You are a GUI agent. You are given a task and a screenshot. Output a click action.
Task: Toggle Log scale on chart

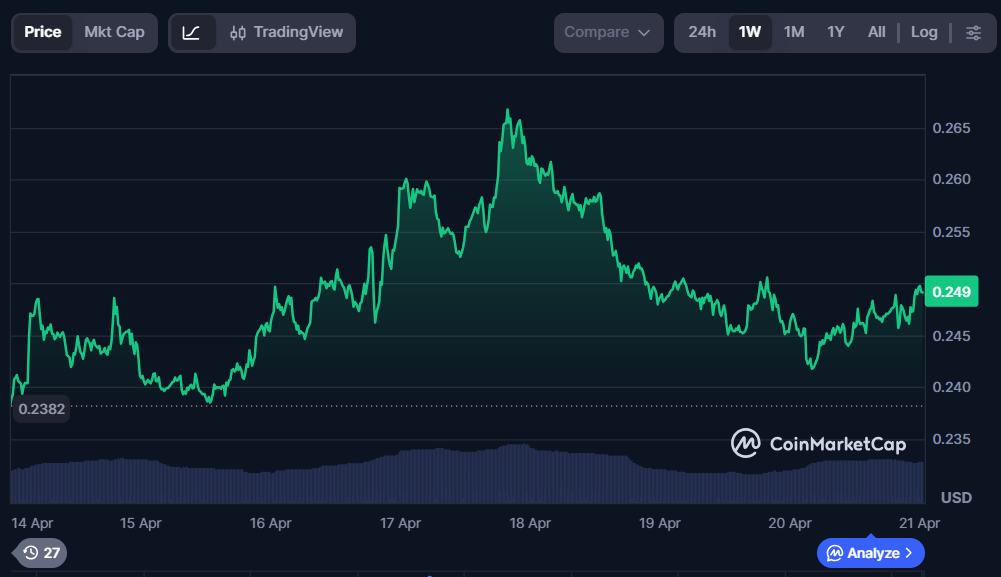click(x=924, y=32)
